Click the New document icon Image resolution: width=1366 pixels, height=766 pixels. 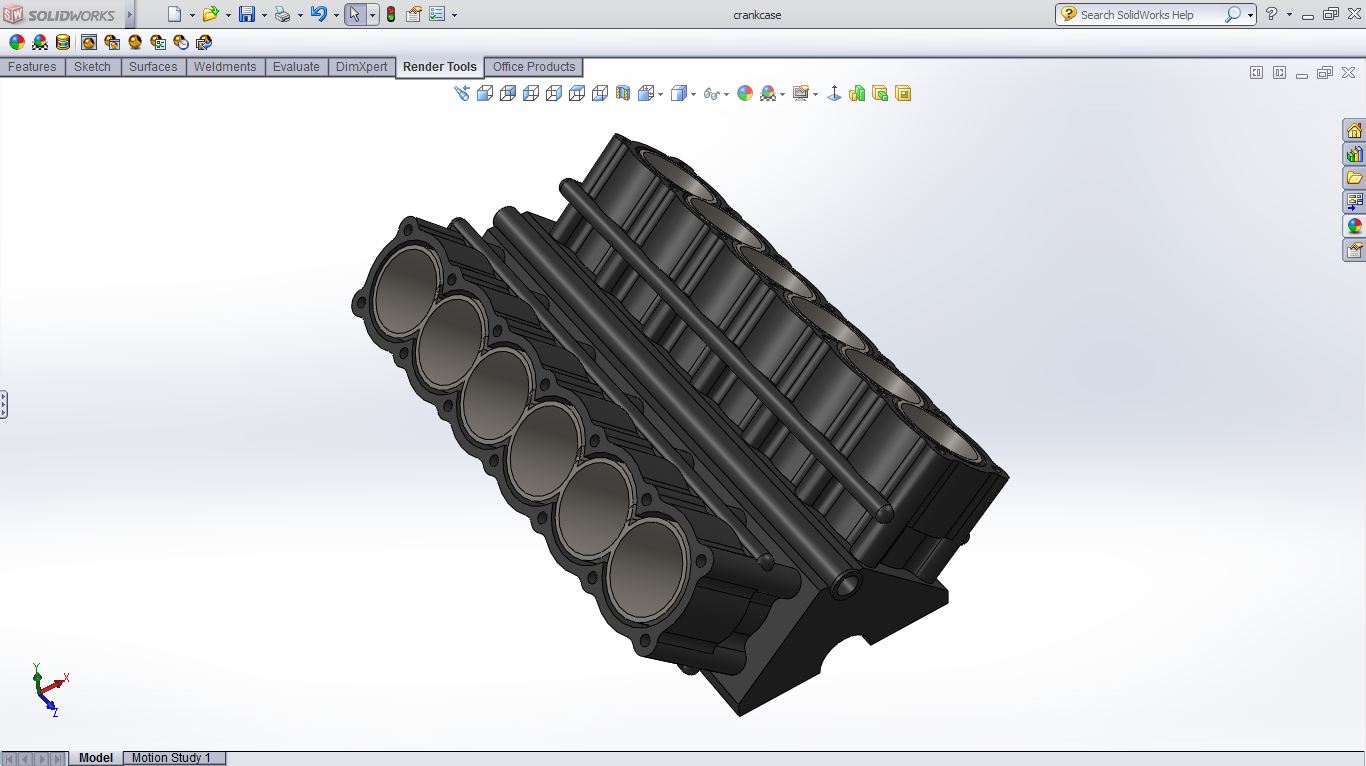[x=174, y=14]
